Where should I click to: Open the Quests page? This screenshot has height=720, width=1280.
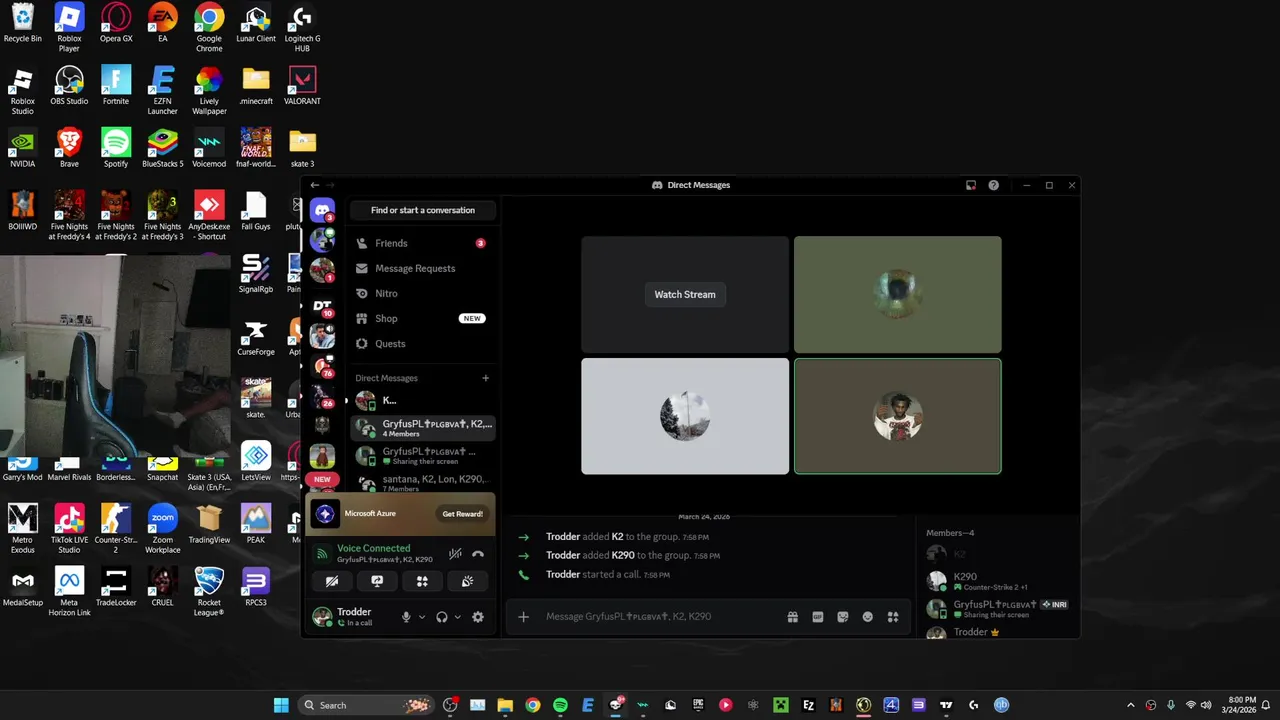pyautogui.click(x=422, y=343)
